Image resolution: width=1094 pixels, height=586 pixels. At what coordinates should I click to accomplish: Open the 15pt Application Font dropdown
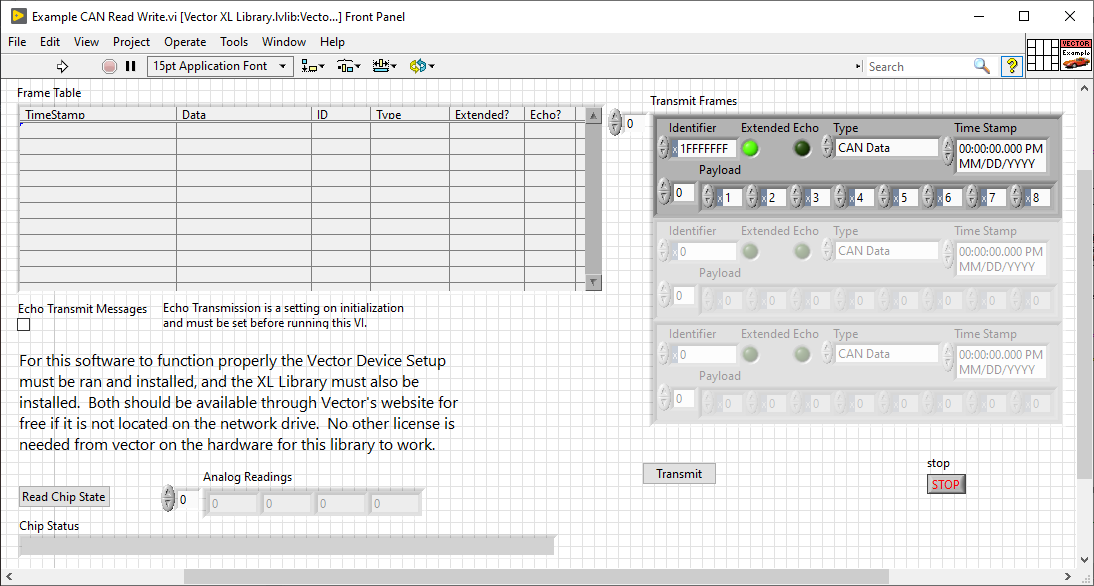point(220,66)
